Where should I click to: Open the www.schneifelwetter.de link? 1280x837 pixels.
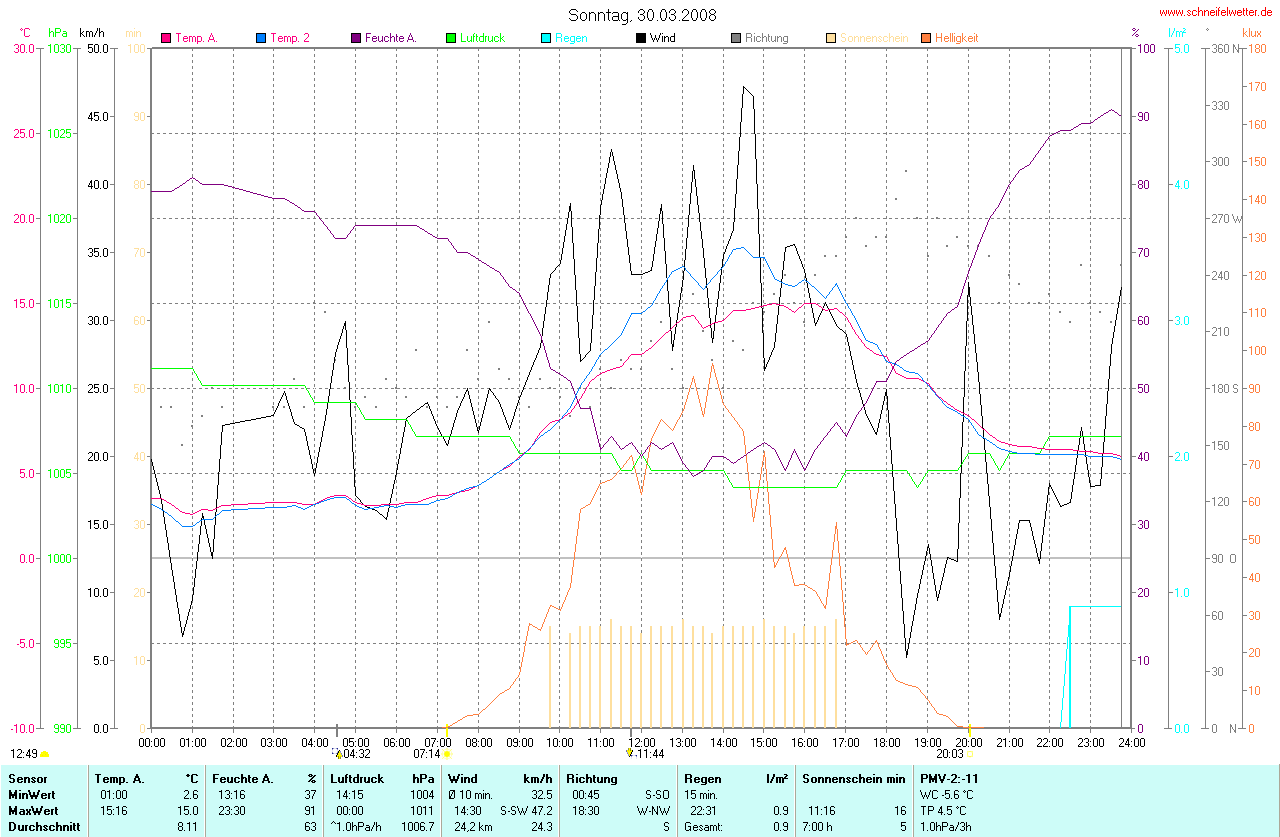pyautogui.click(x=1216, y=12)
